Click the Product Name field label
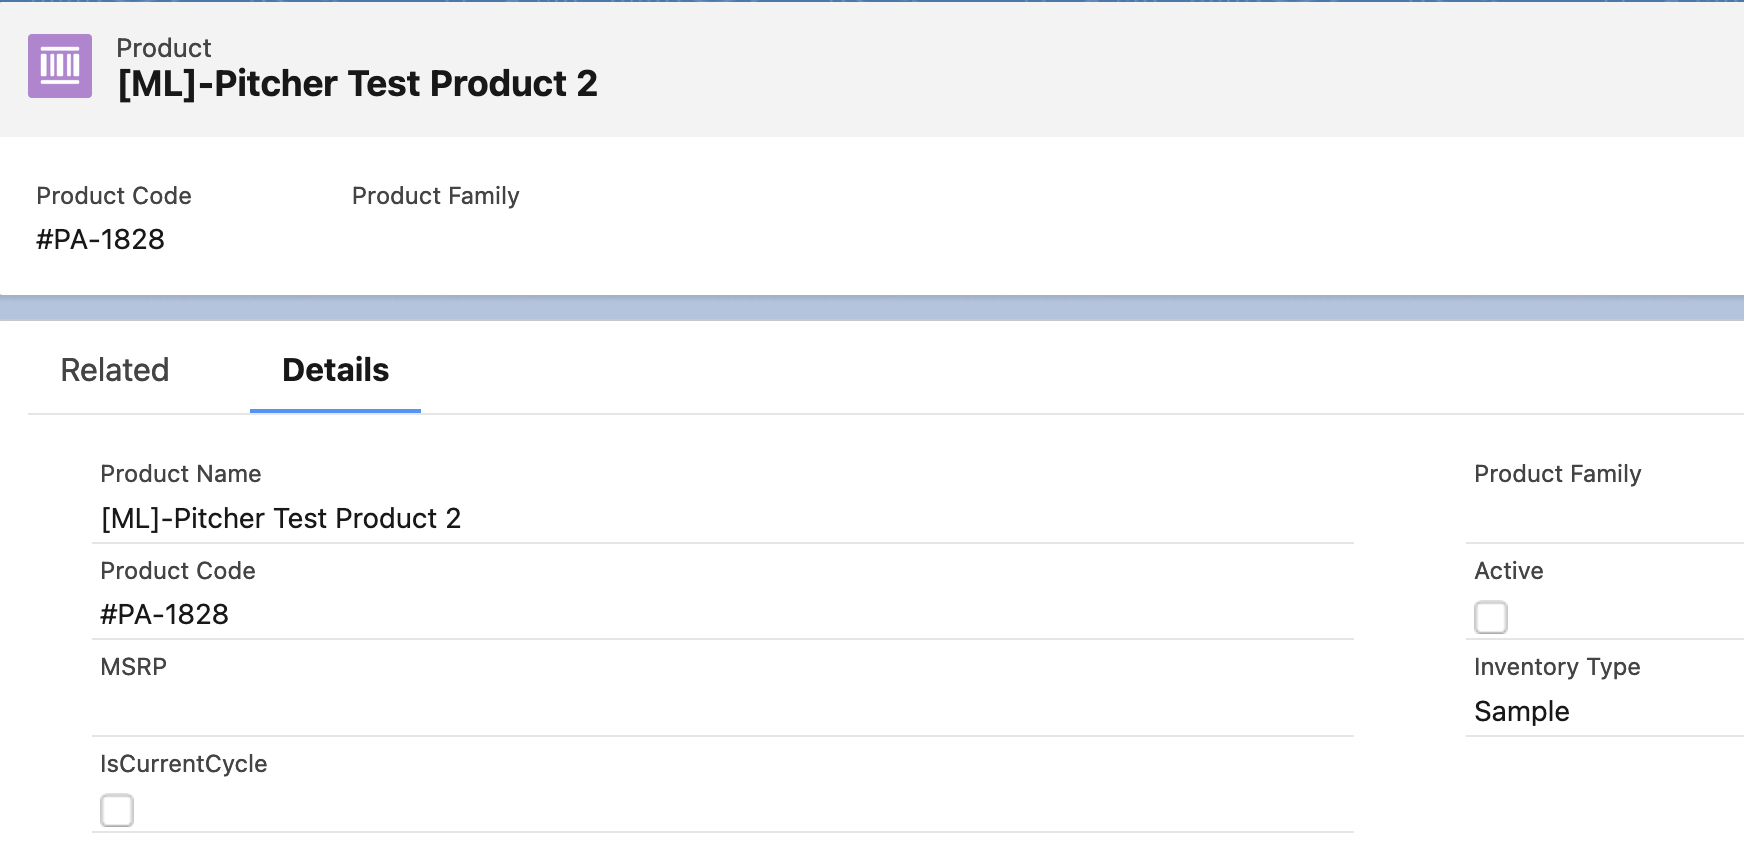 181,474
